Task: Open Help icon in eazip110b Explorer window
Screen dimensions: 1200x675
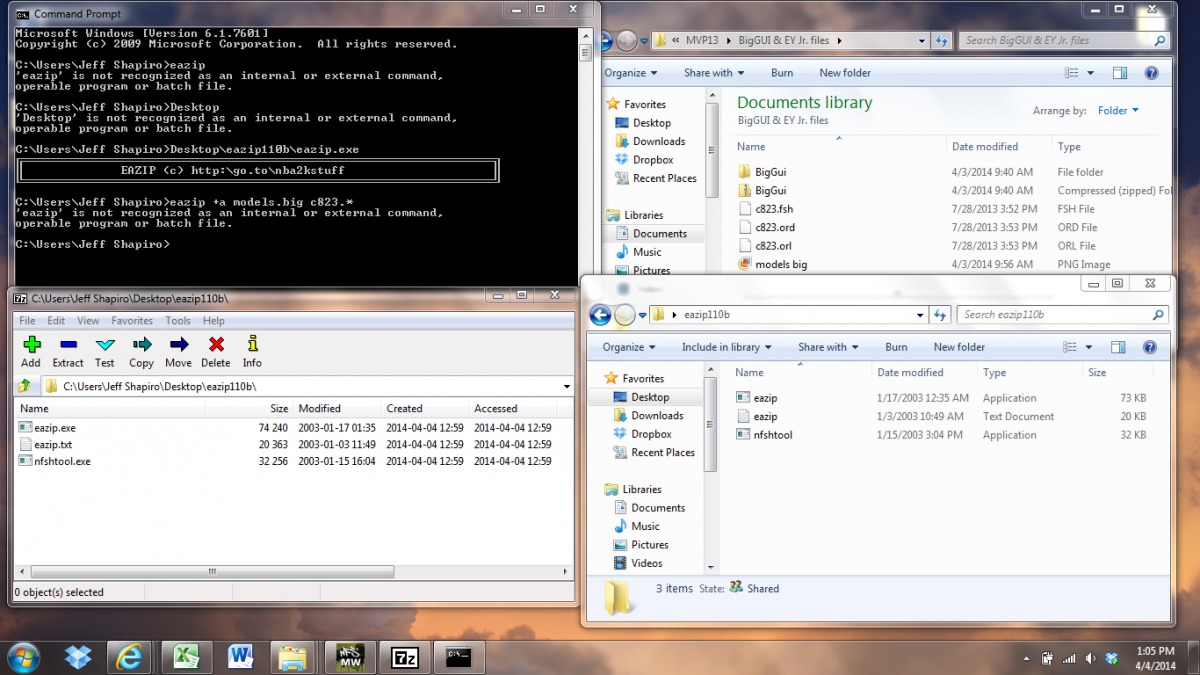Action: 1150,347
